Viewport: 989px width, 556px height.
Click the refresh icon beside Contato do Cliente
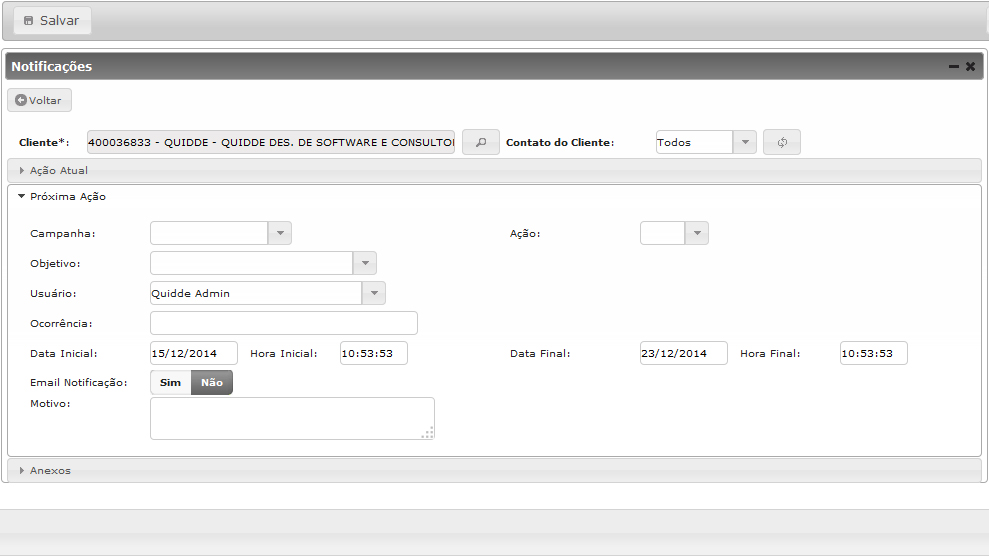[782, 142]
